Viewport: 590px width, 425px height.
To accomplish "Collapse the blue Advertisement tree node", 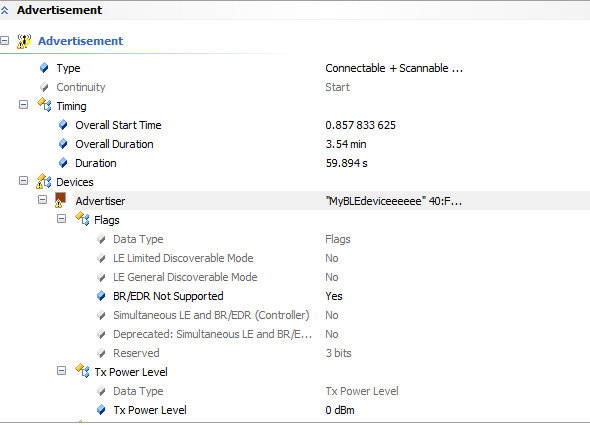I will coord(5,41).
